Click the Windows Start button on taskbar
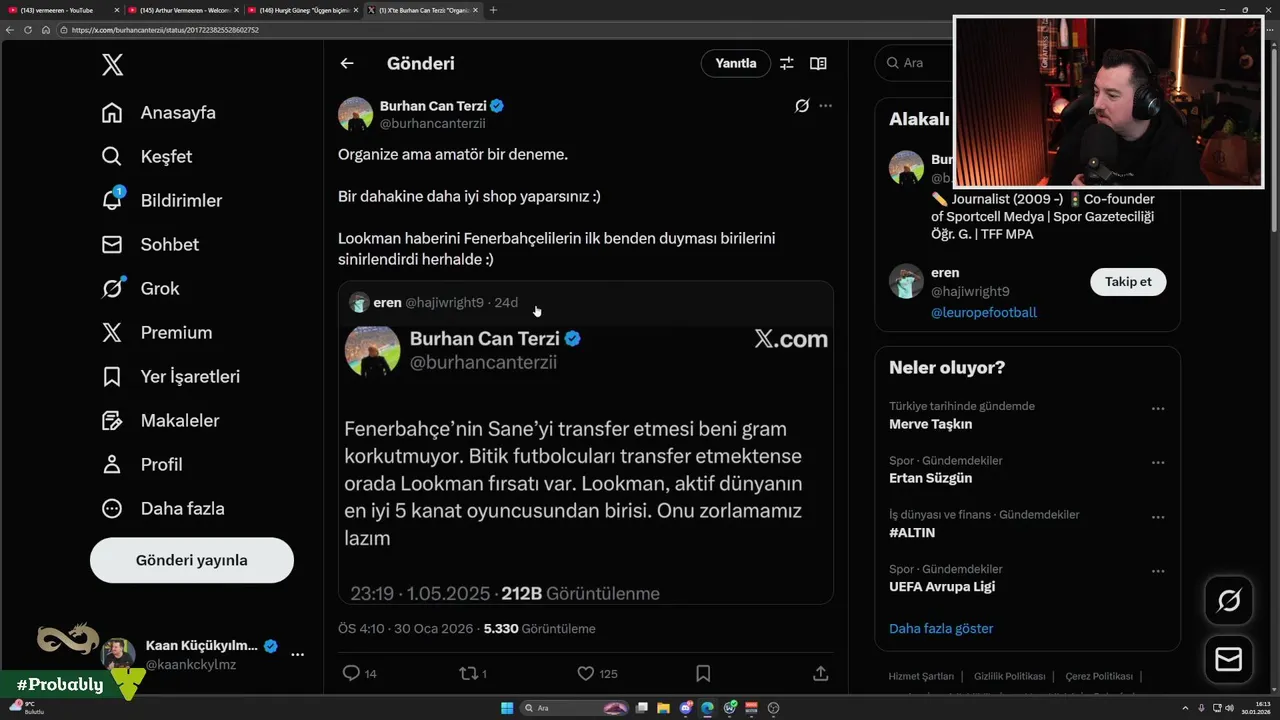 click(x=507, y=708)
